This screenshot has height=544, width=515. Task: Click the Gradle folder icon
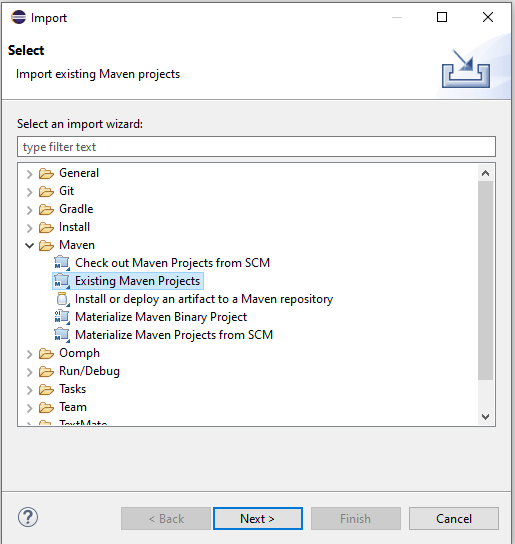click(46, 209)
